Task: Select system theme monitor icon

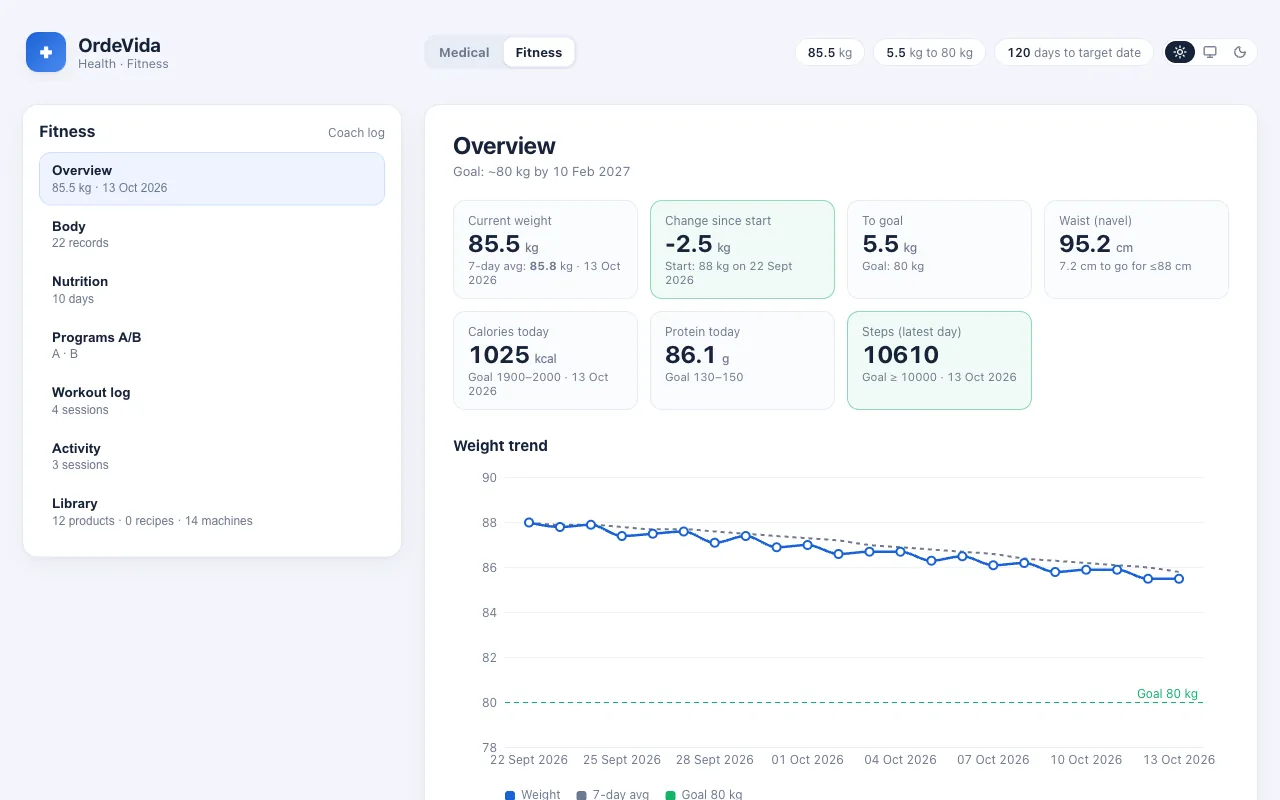Action: (x=1210, y=52)
